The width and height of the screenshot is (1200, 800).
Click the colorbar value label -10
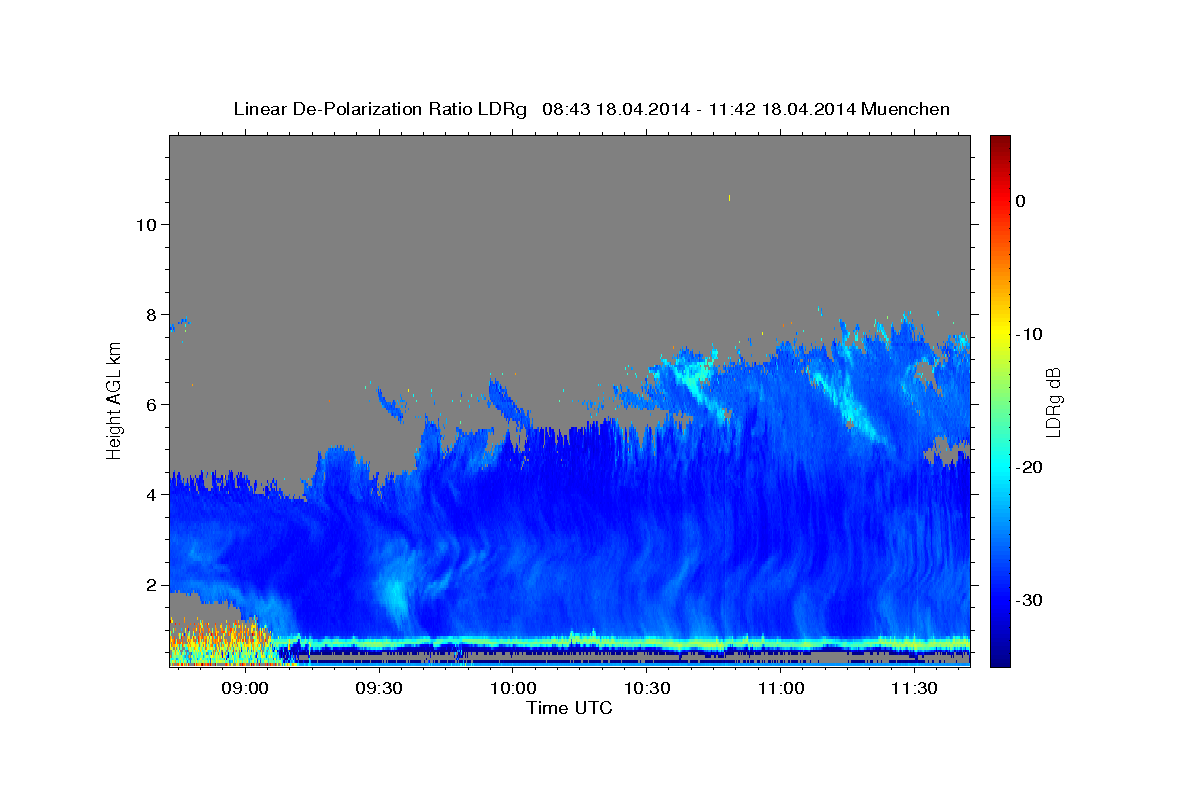(x=1030, y=334)
